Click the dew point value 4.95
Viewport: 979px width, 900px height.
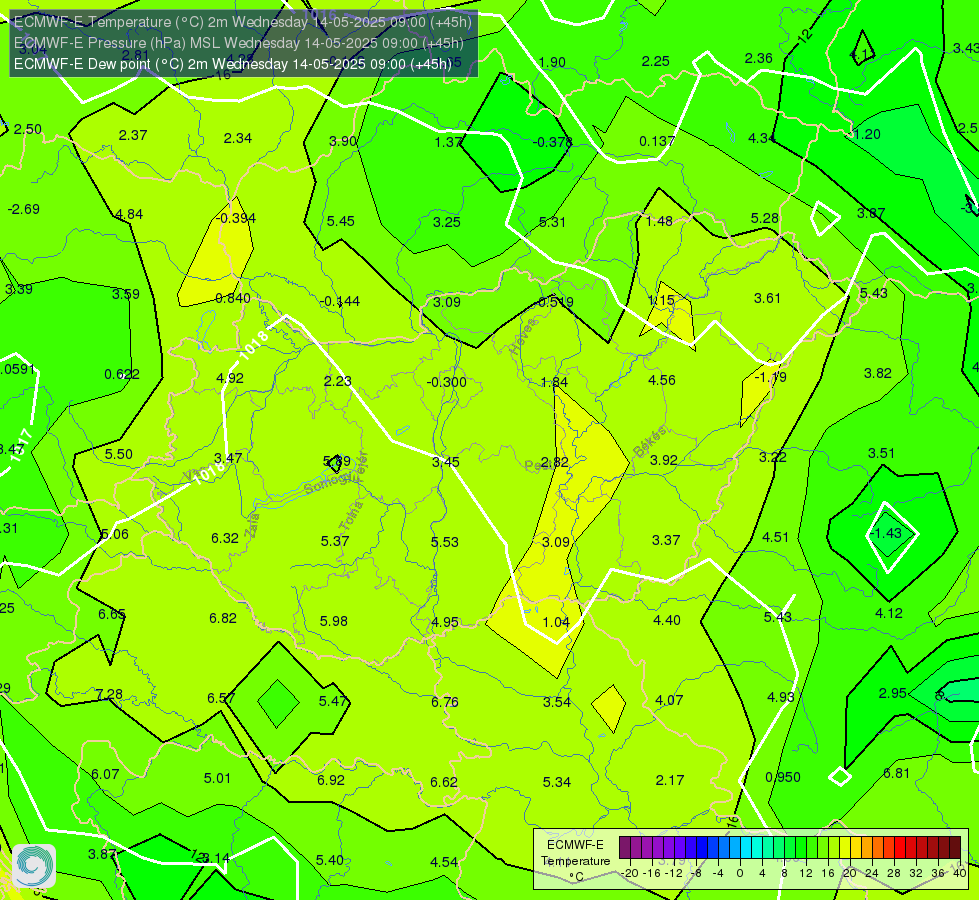445,622
